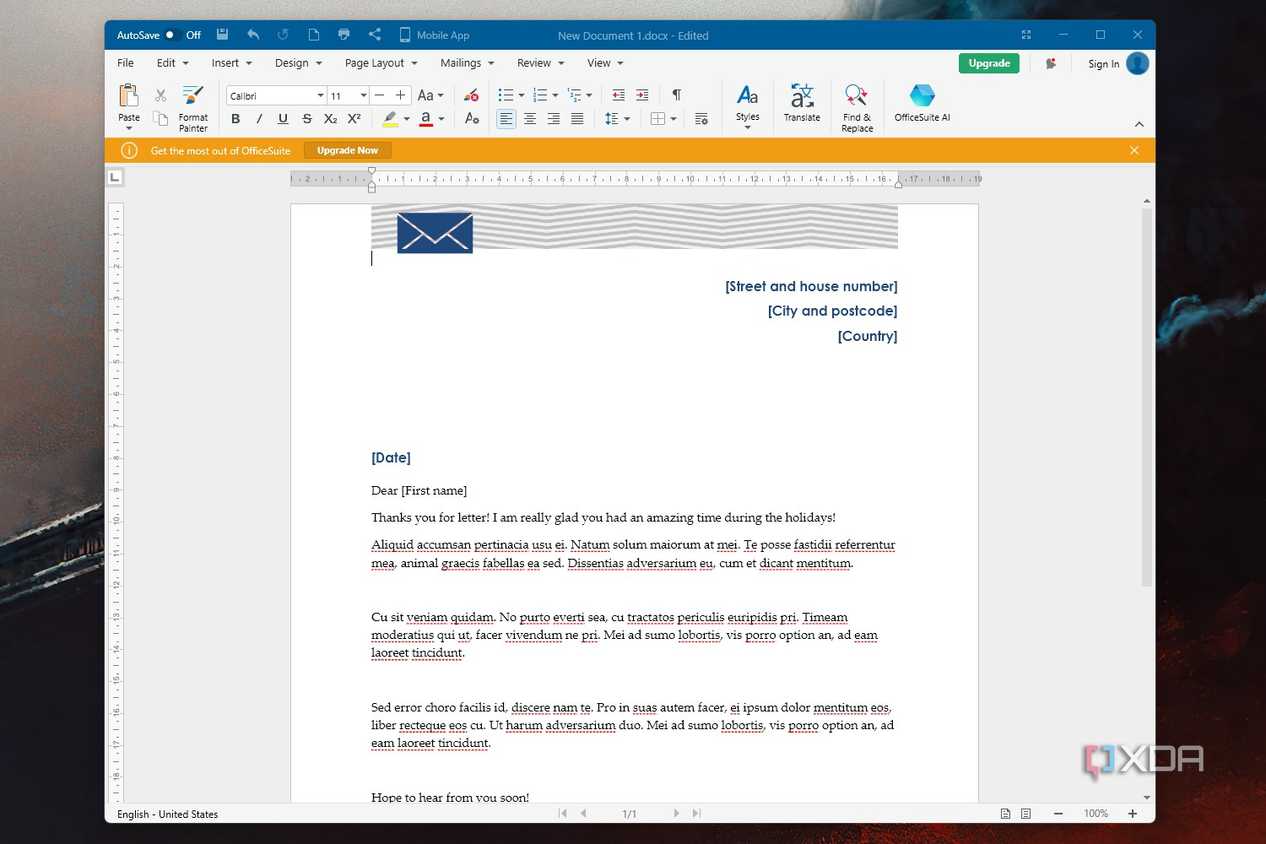
Task: Open the Review menu
Action: 540,63
